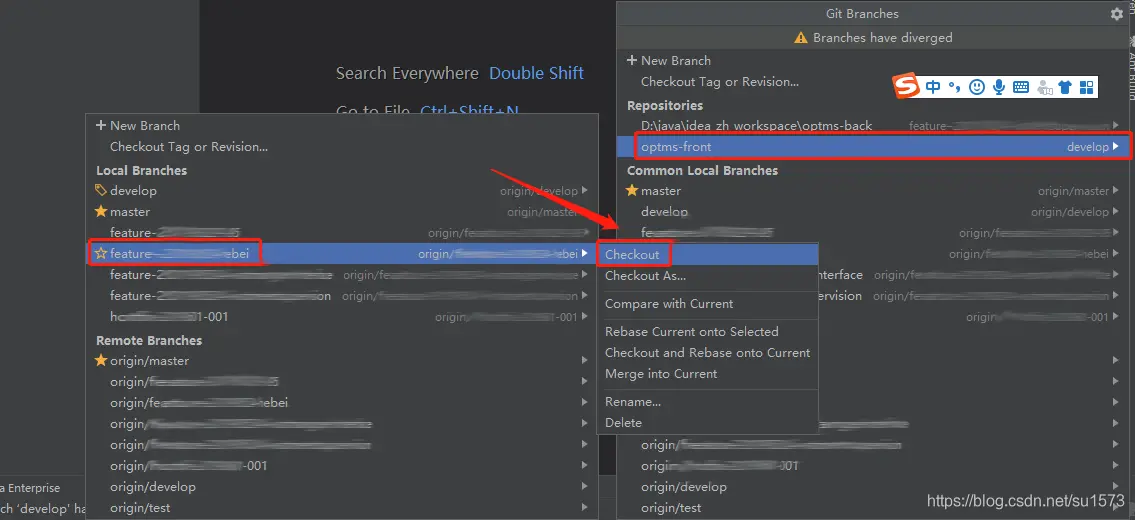This screenshot has height=520, width=1135.
Task: Choose Checkout from the branch context menu
Action: coord(632,255)
